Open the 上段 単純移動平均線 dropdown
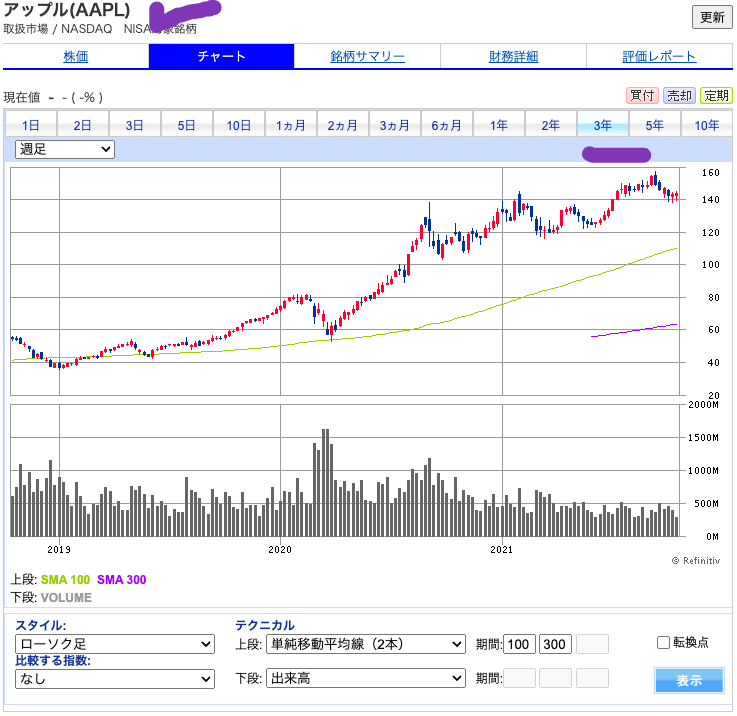The height and width of the screenshot is (716, 737). point(366,644)
